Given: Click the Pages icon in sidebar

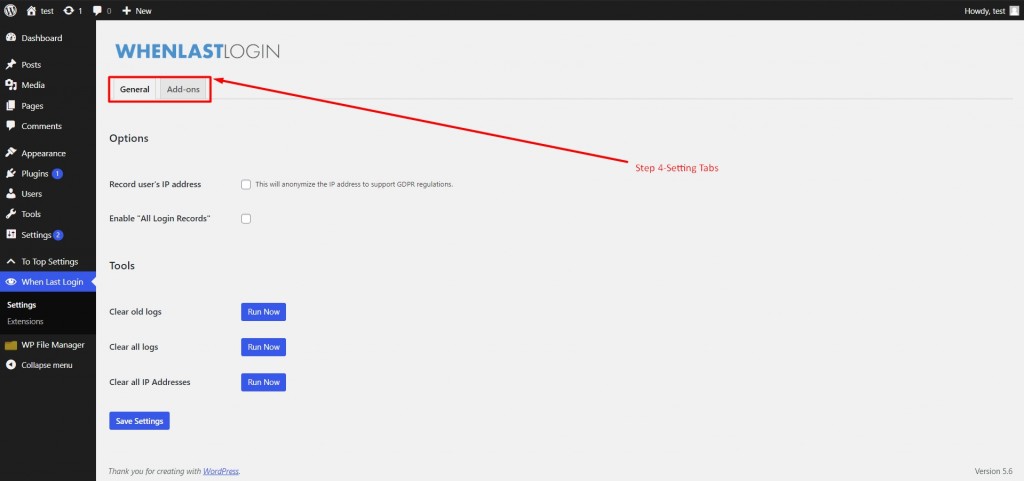Looking at the screenshot, I should coord(10,106).
